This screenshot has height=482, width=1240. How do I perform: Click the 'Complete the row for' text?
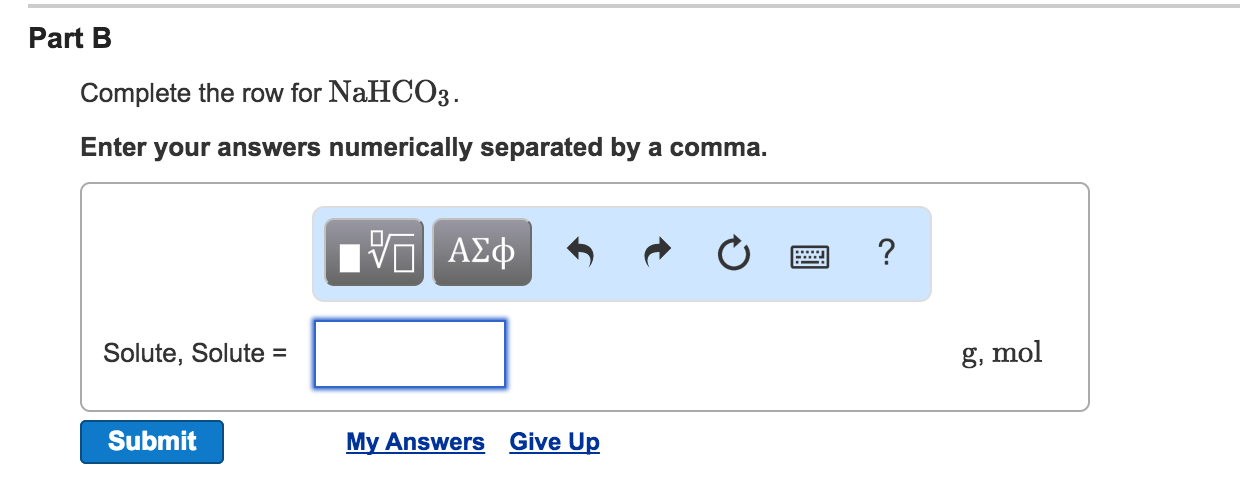[x=200, y=94]
